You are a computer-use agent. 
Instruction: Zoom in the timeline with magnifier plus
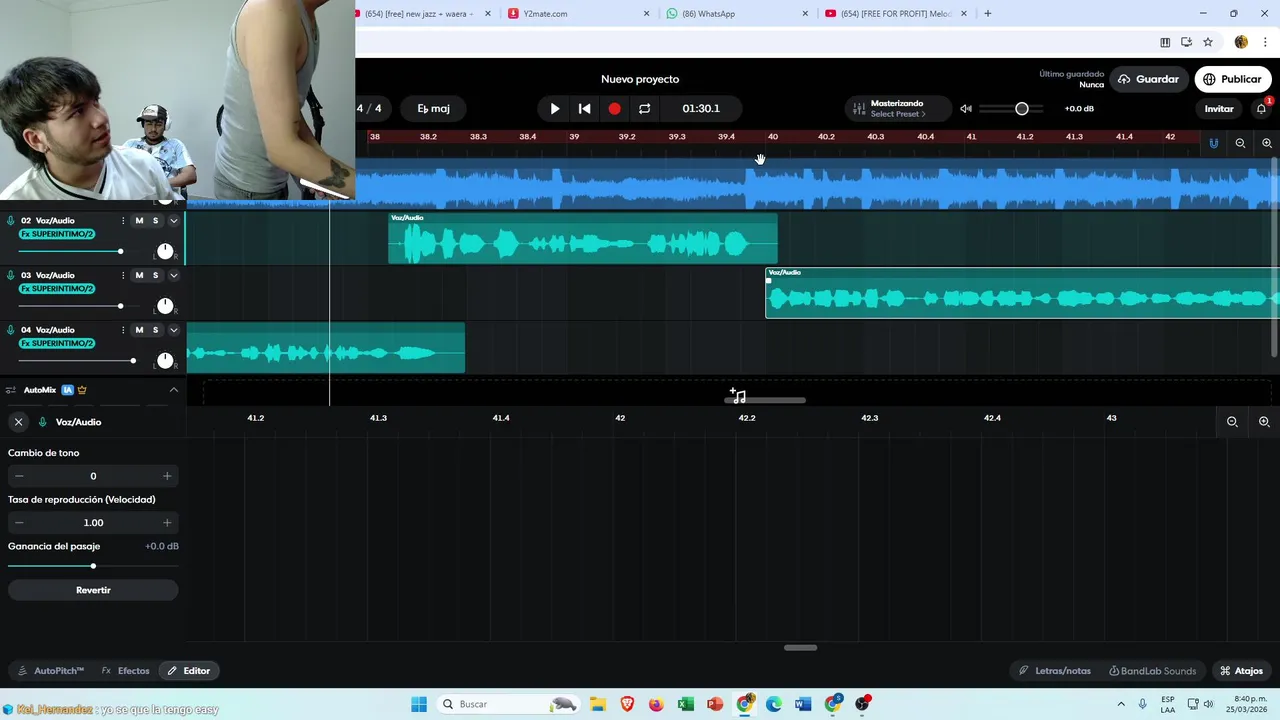click(1267, 143)
